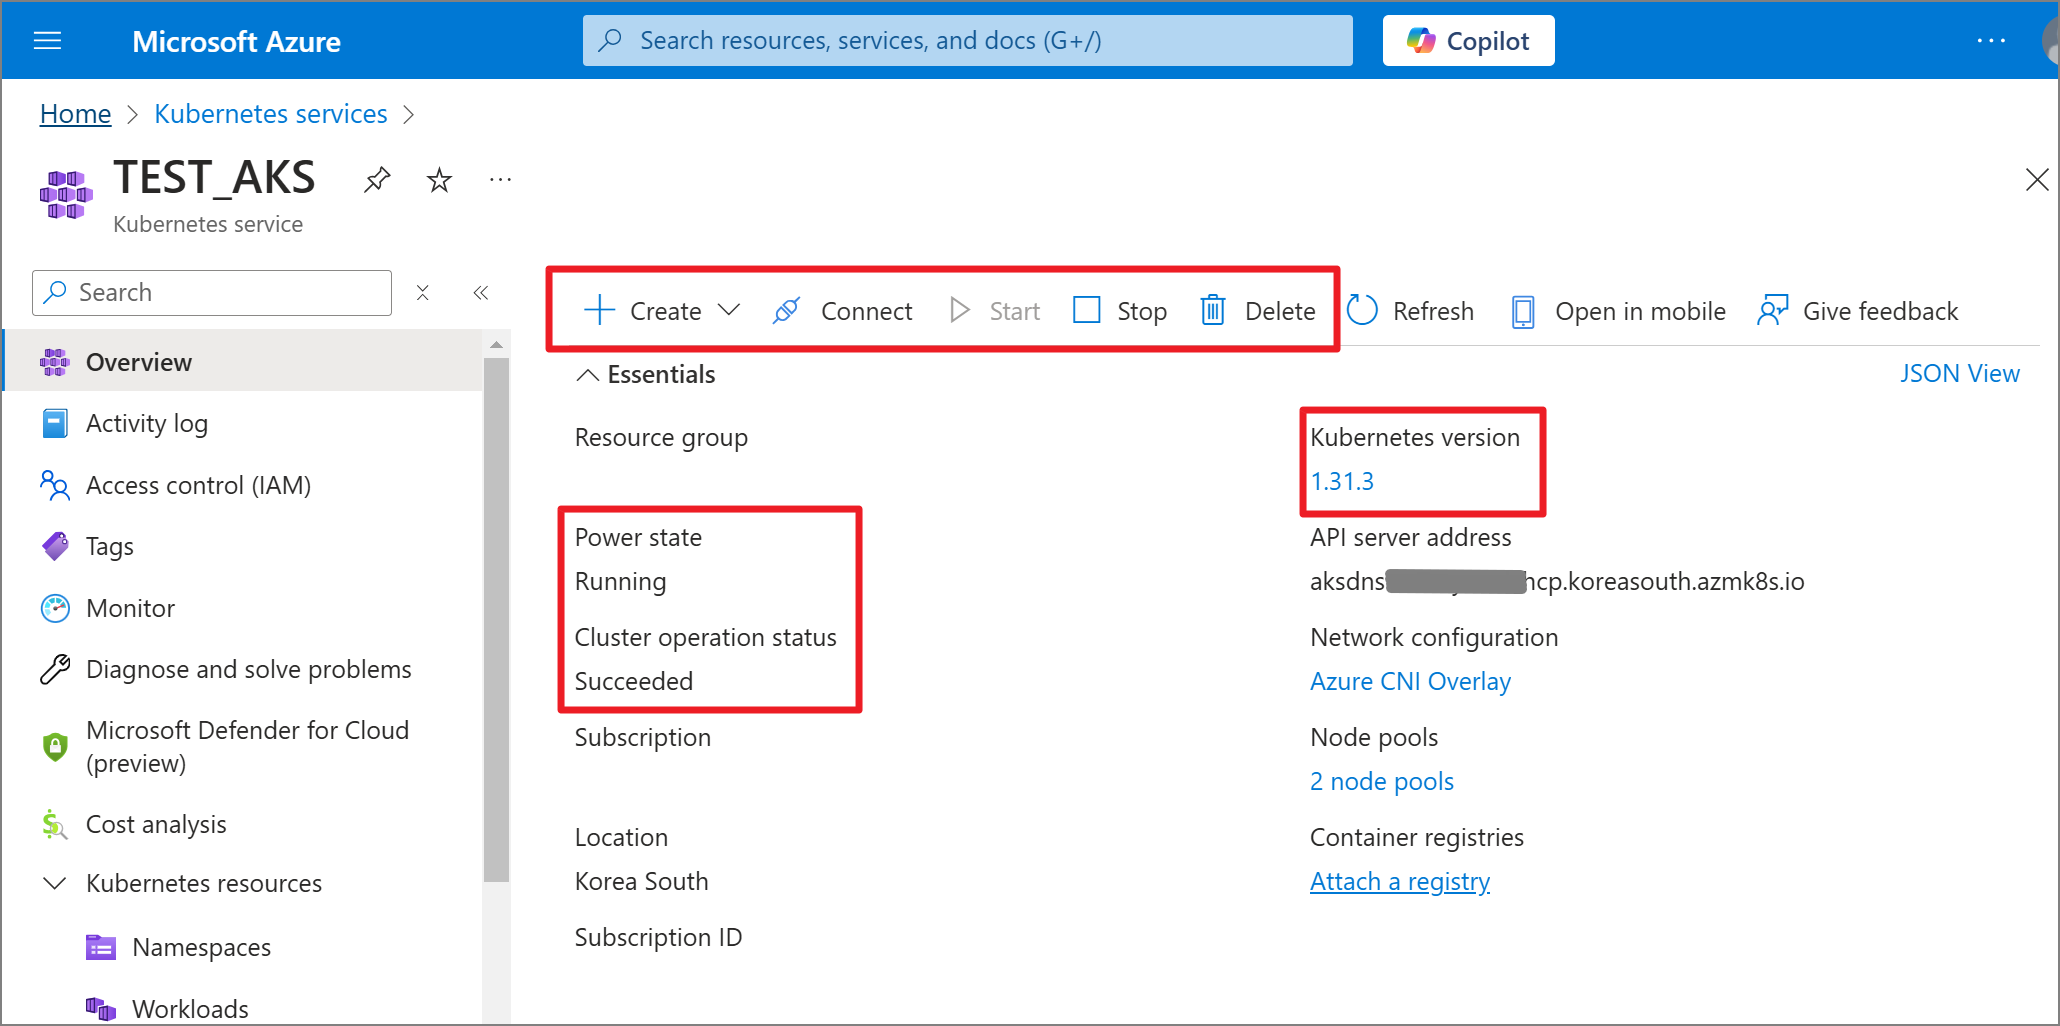Image resolution: width=2060 pixels, height=1026 pixels.
Task: Expand the Create dropdown chevron
Action: pyautogui.click(x=729, y=311)
